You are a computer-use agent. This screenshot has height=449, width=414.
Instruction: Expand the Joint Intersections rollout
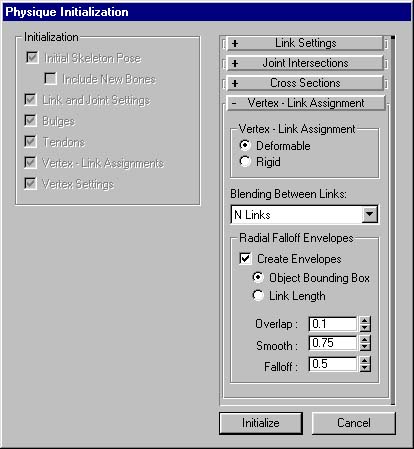pos(305,63)
